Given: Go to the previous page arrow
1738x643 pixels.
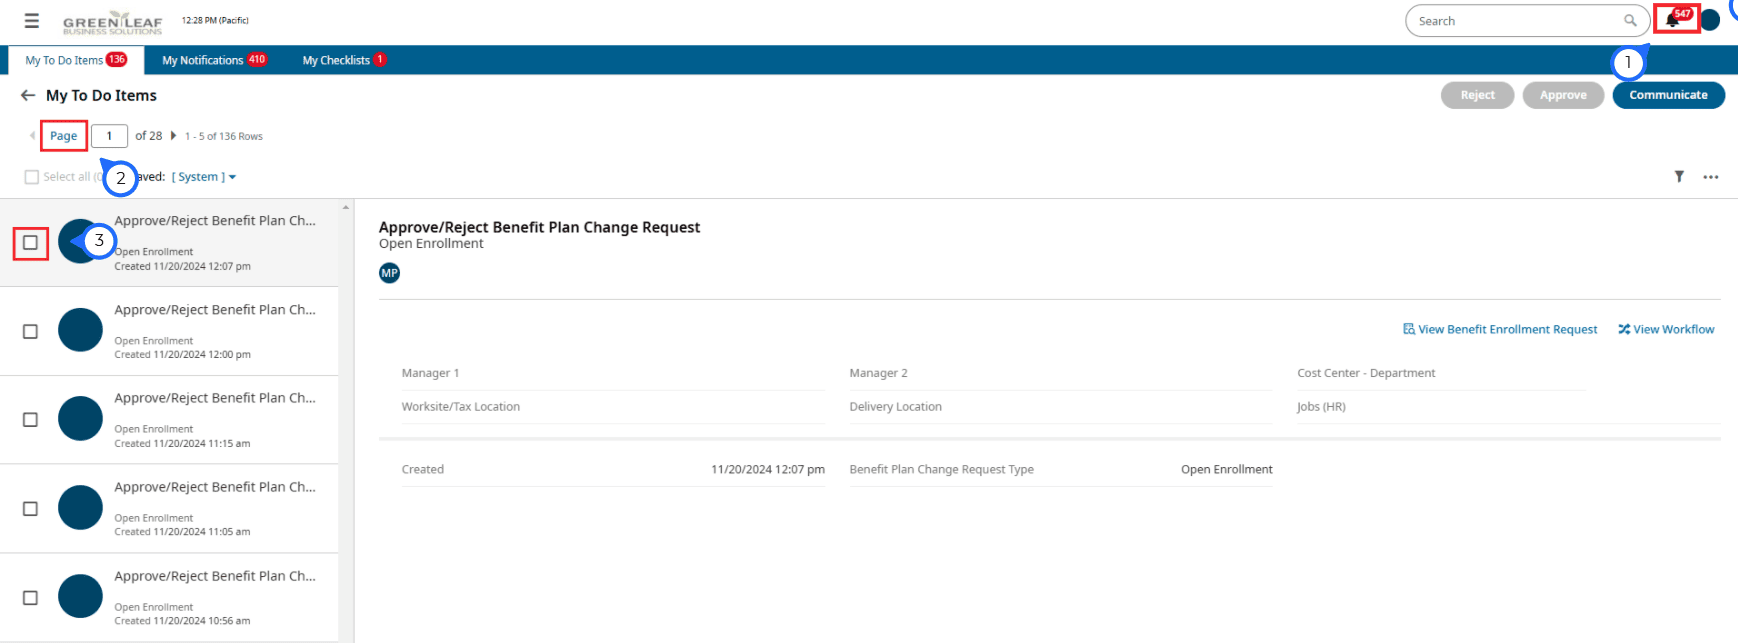Looking at the screenshot, I should pos(32,136).
